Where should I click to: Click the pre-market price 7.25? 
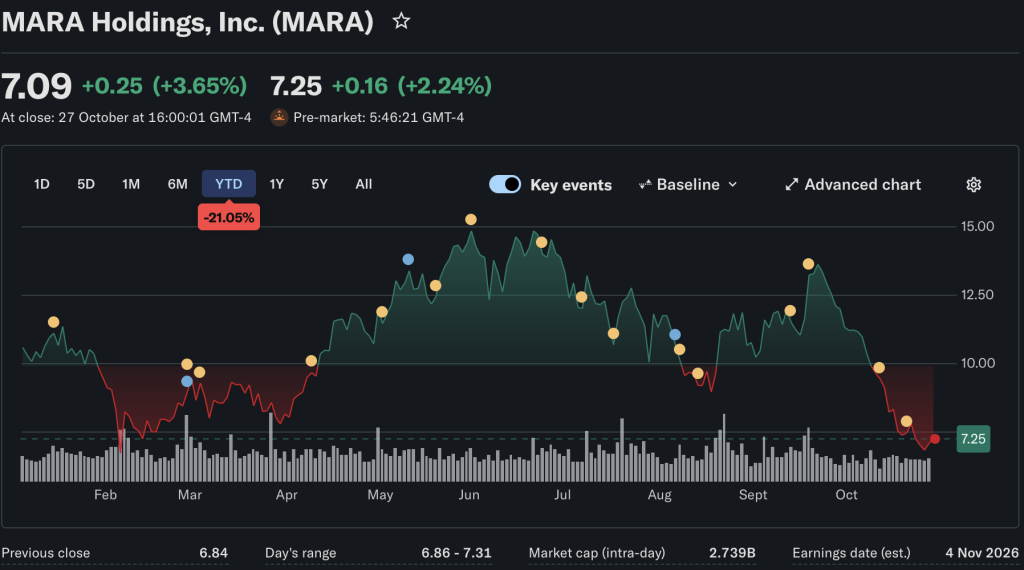(296, 86)
